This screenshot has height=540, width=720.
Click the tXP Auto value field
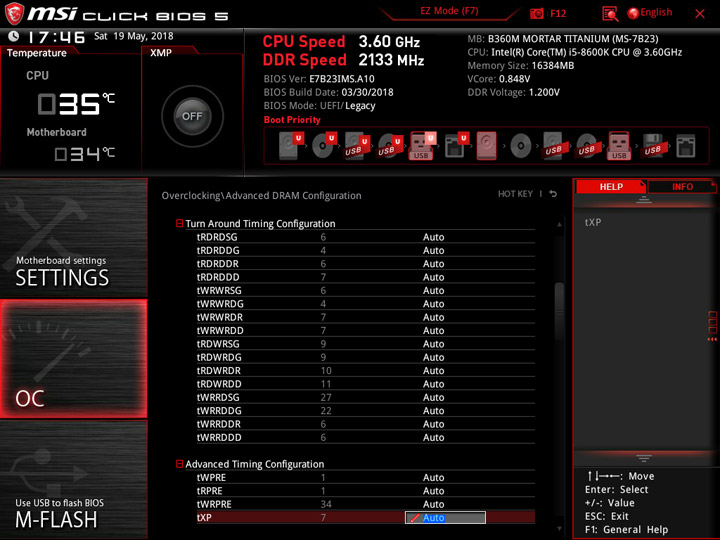[x=445, y=518]
